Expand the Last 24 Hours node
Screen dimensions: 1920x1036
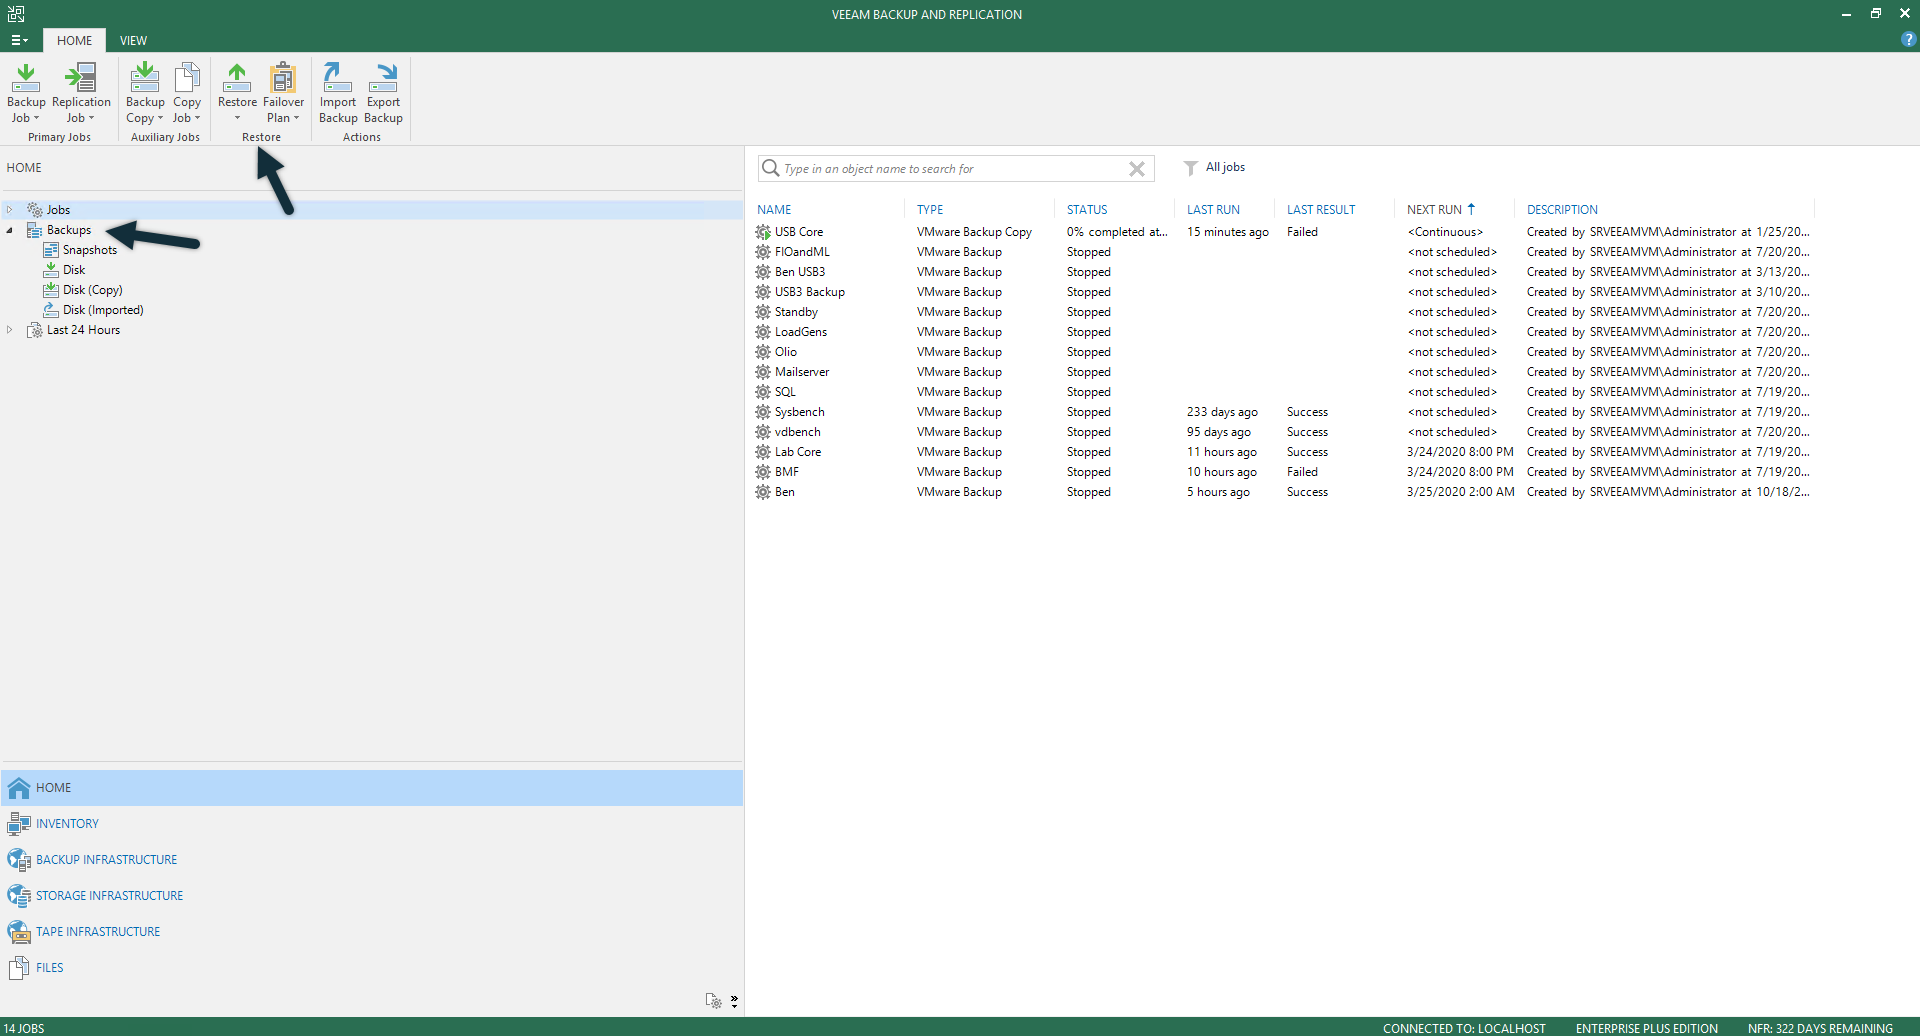10,330
